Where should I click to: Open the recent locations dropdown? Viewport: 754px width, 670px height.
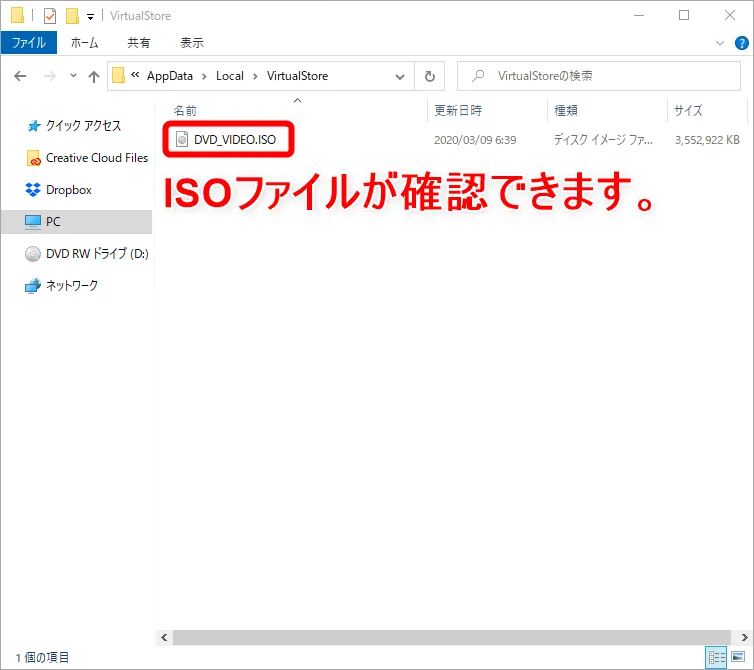(x=73, y=76)
